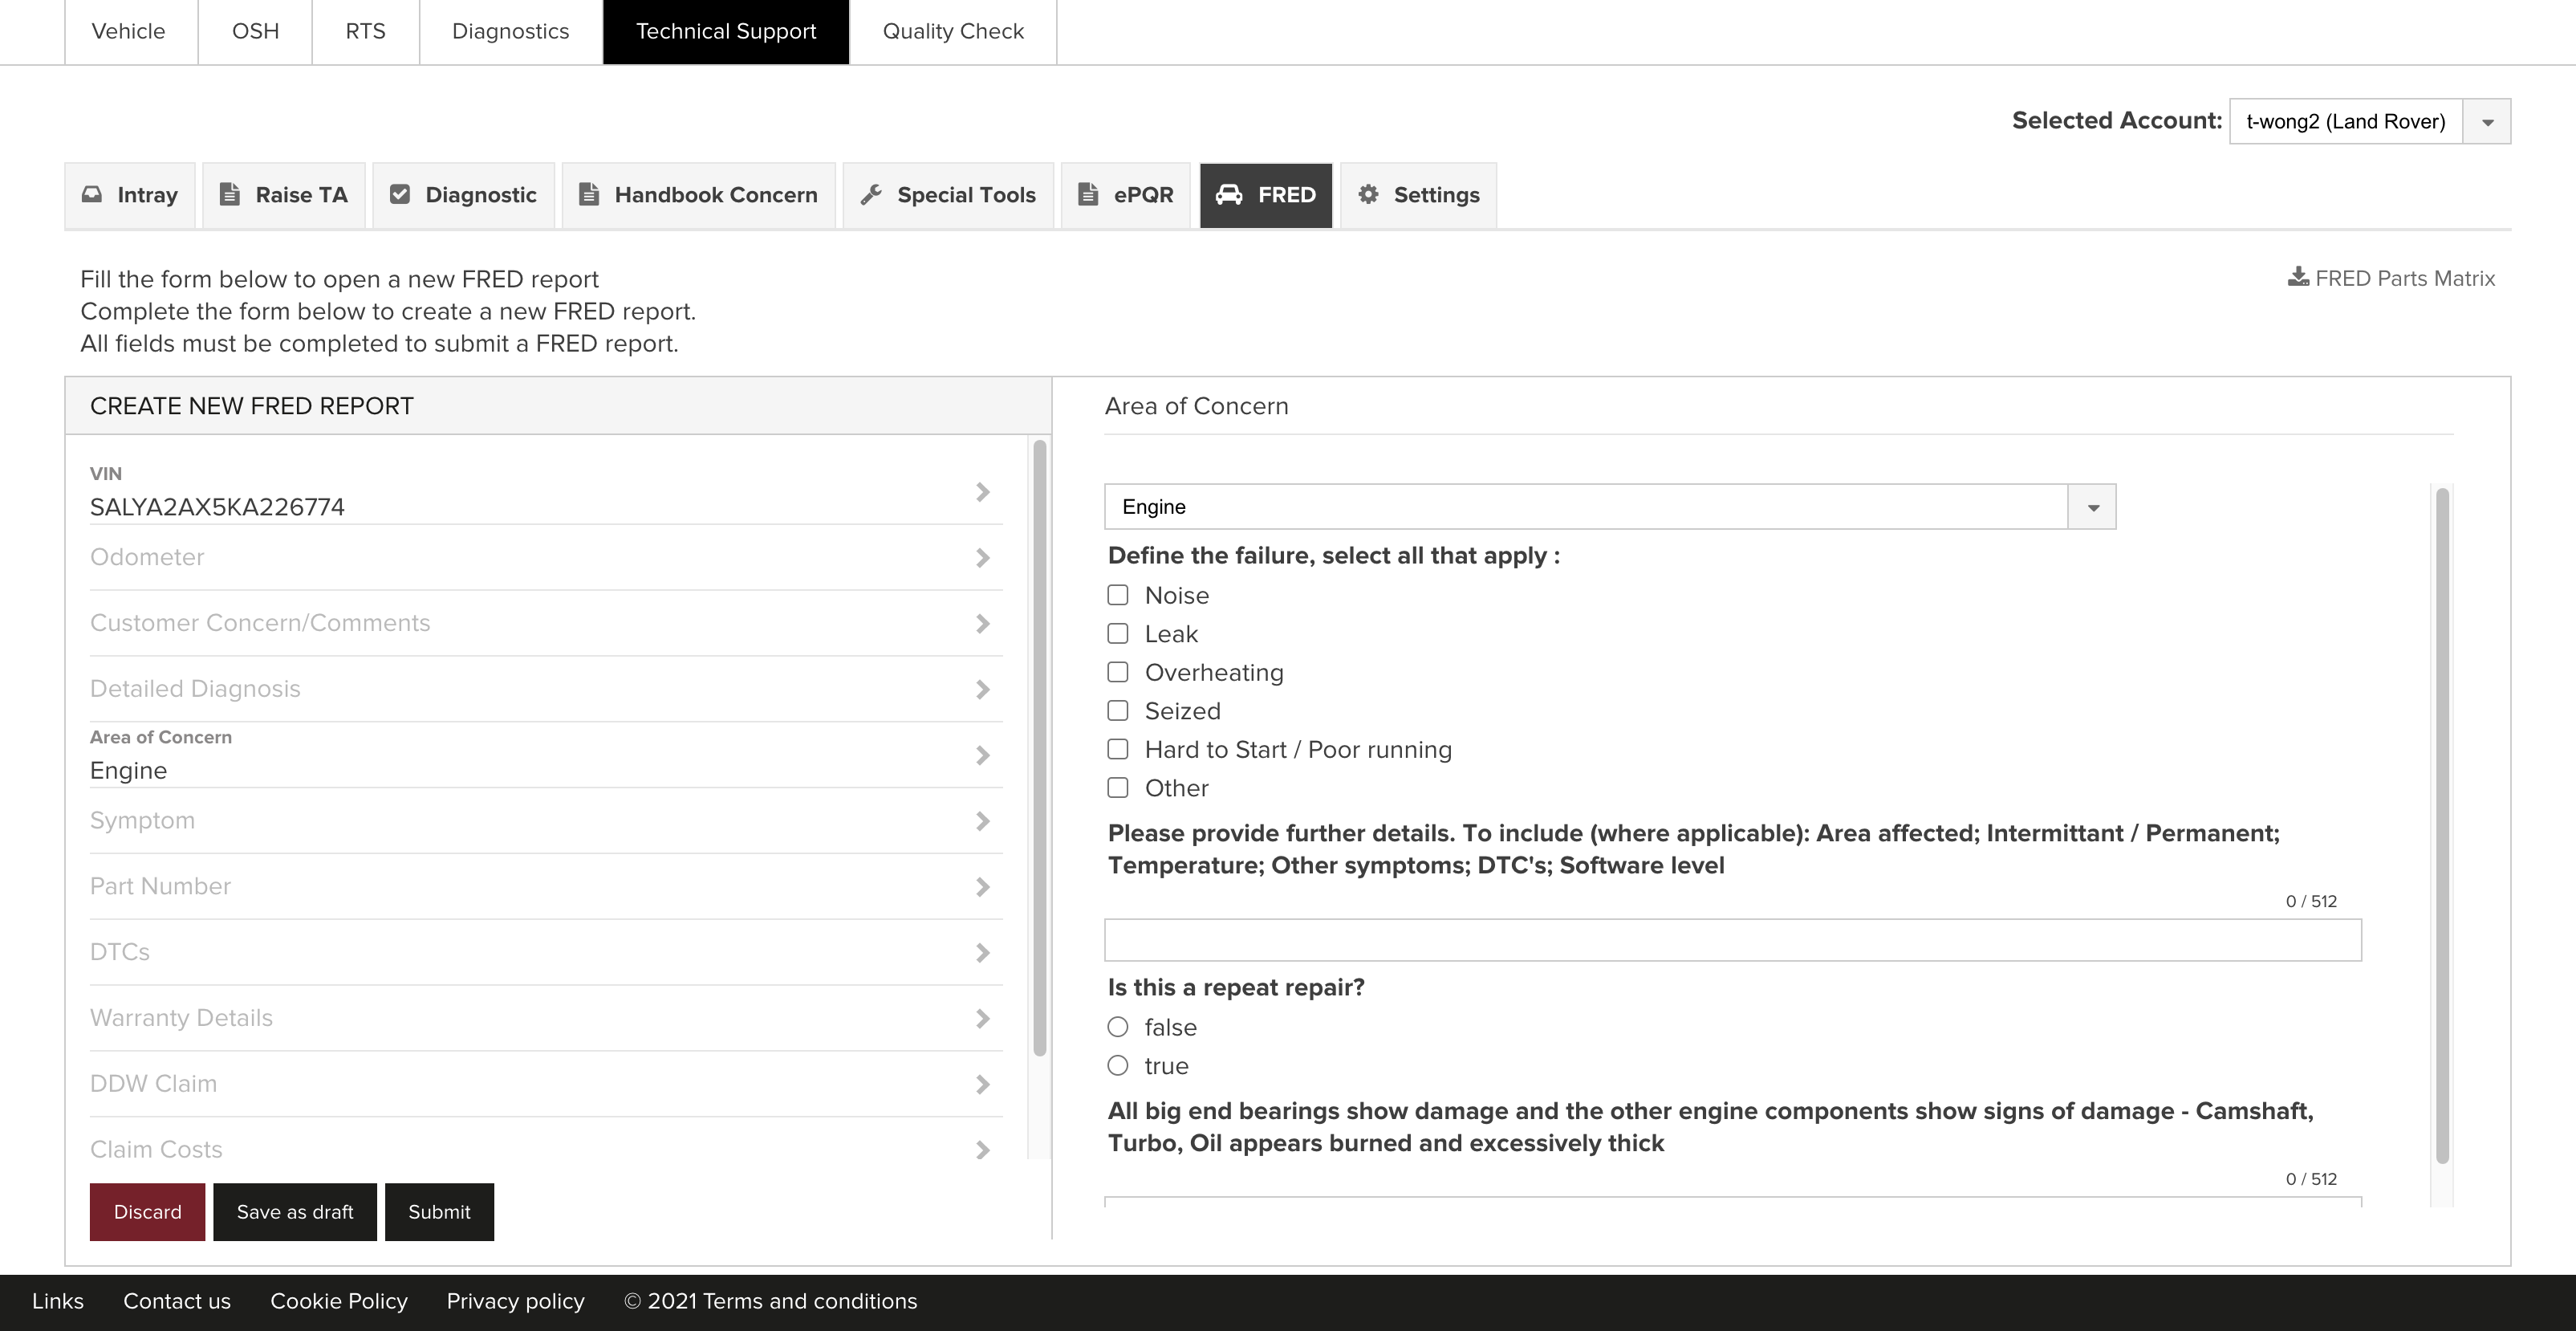Viewport: 2576px width, 1331px height.
Task: Expand the VIN row chevron
Action: [x=982, y=492]
